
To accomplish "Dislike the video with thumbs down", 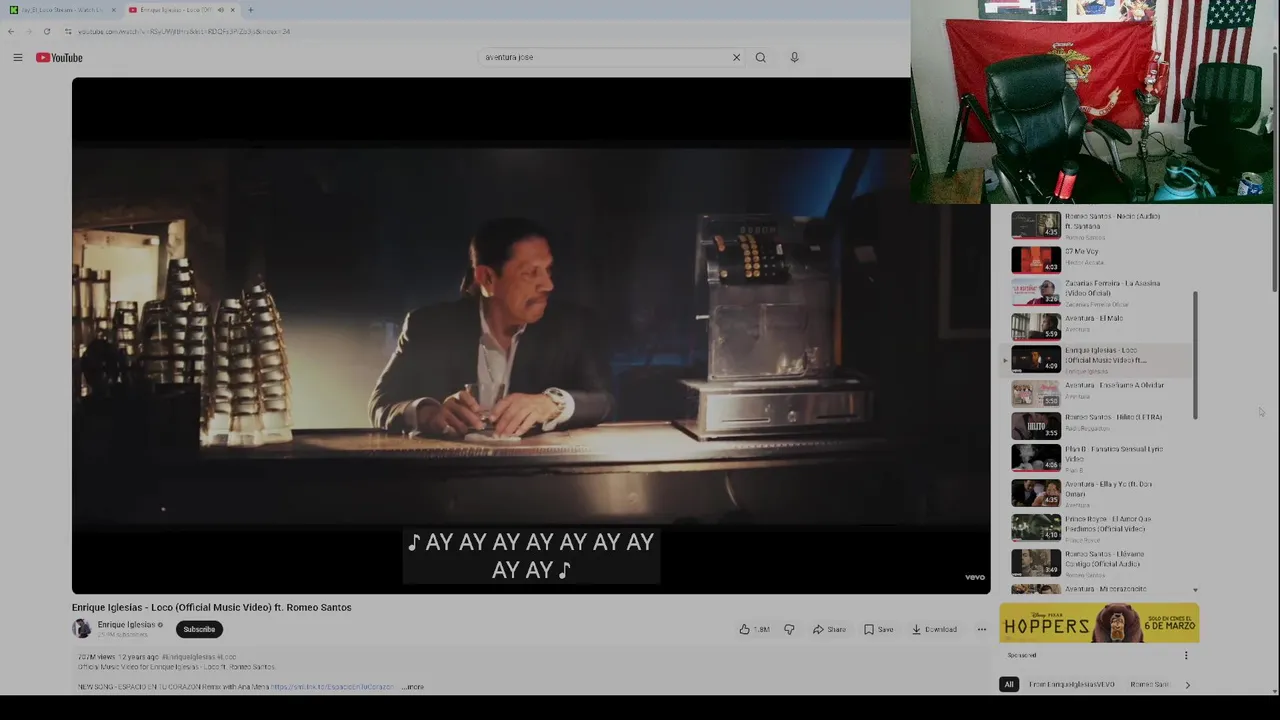I will (789, 629).
